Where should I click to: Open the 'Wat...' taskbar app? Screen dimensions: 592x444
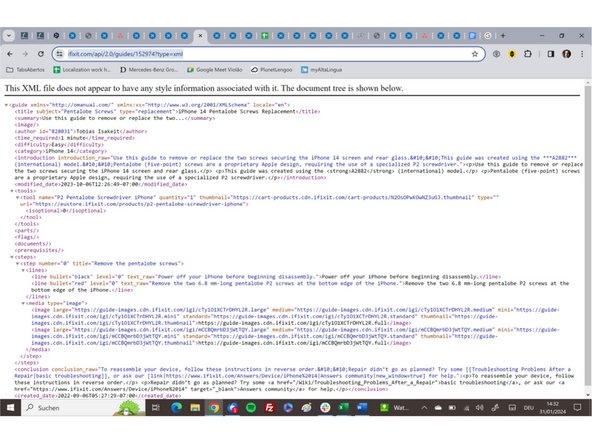point(394,408)
